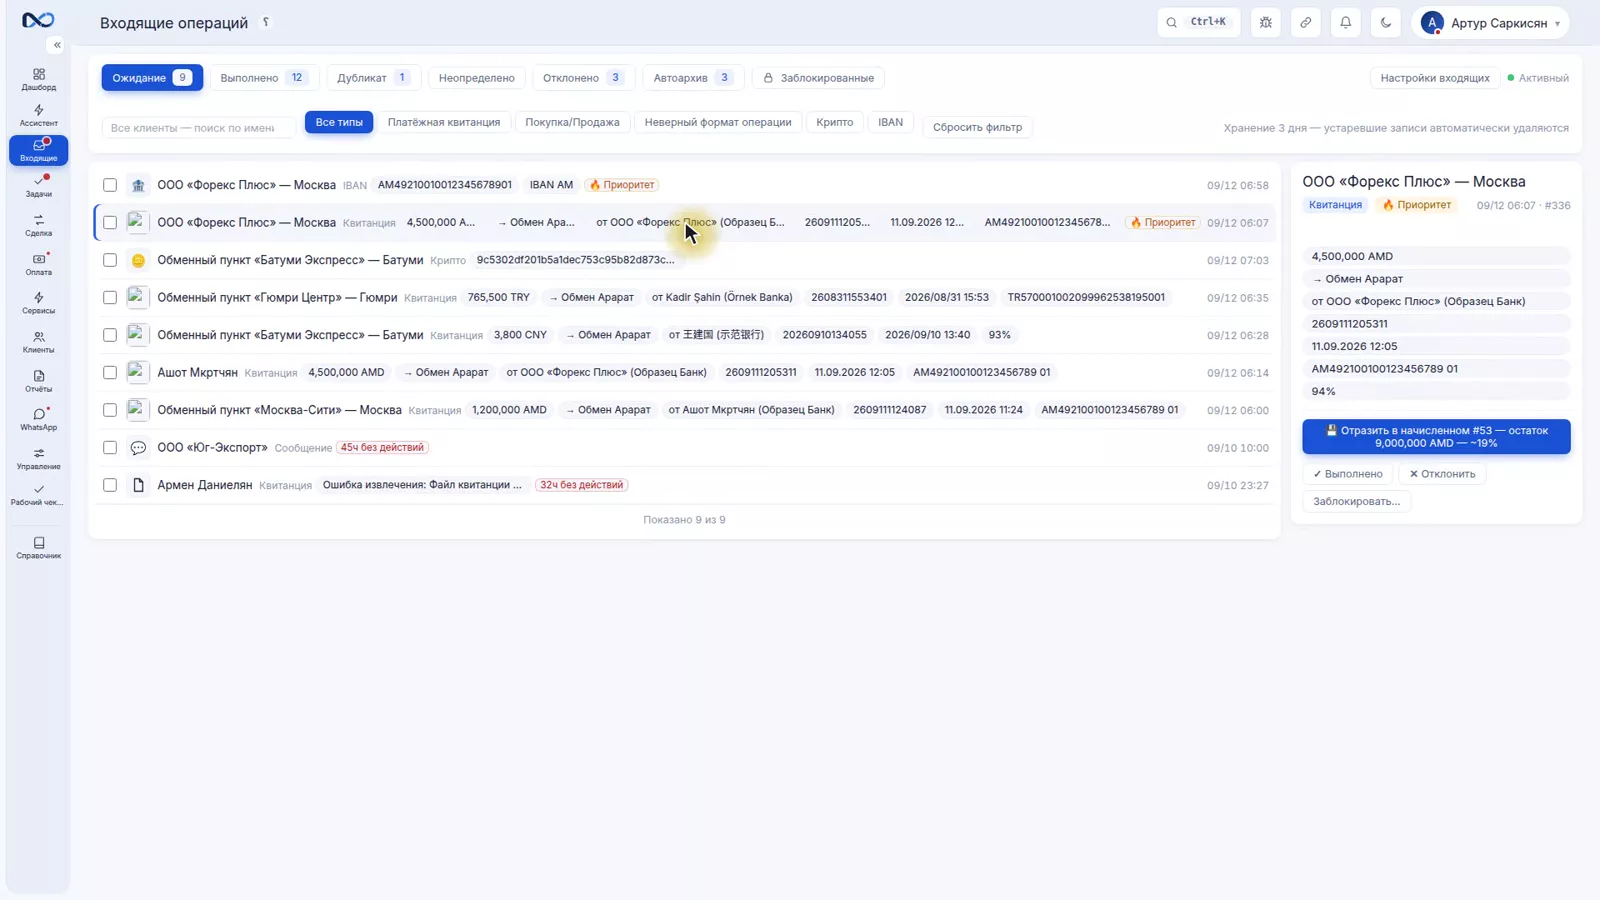The image size is (1600, 900).
Task: Open Tasks in the sidebar
Action: pos(38,186)
